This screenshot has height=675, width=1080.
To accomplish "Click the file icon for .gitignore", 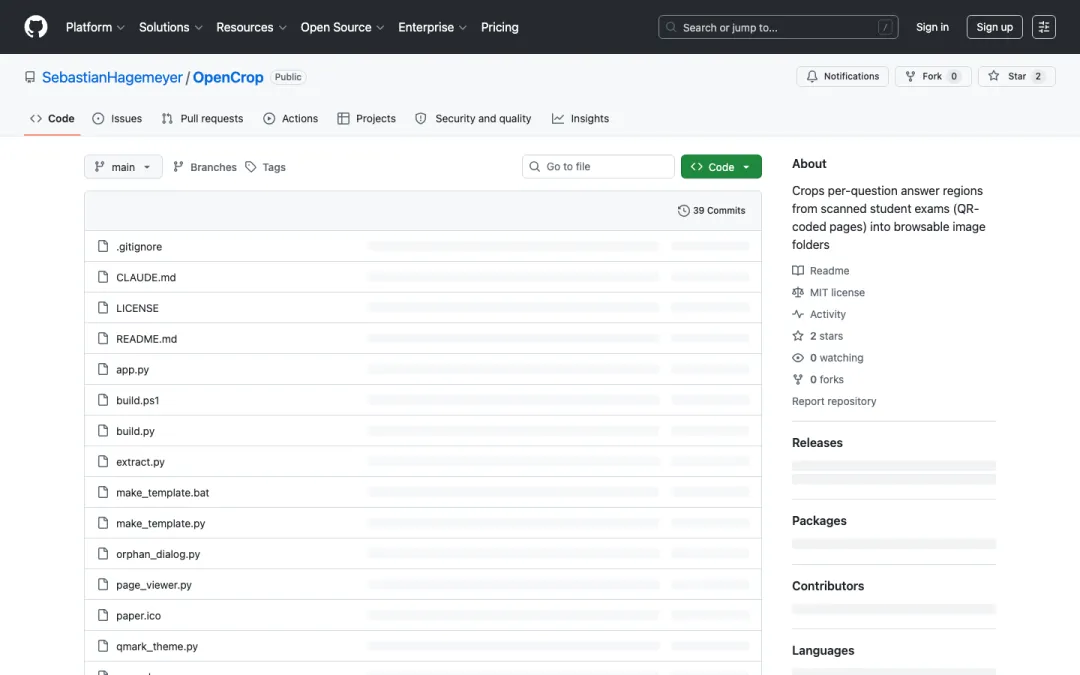I will [x=103, y=246].
